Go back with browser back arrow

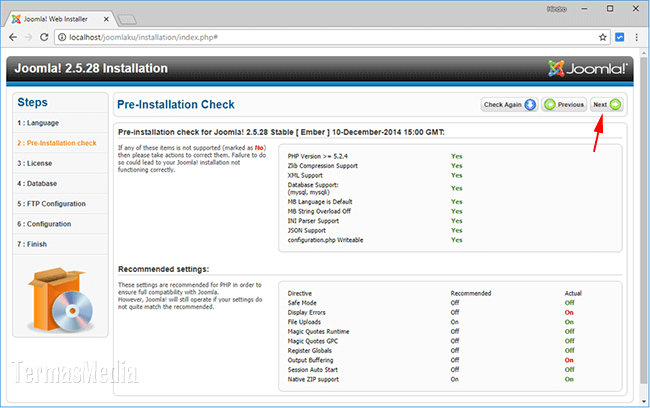(x=13, y=37)
